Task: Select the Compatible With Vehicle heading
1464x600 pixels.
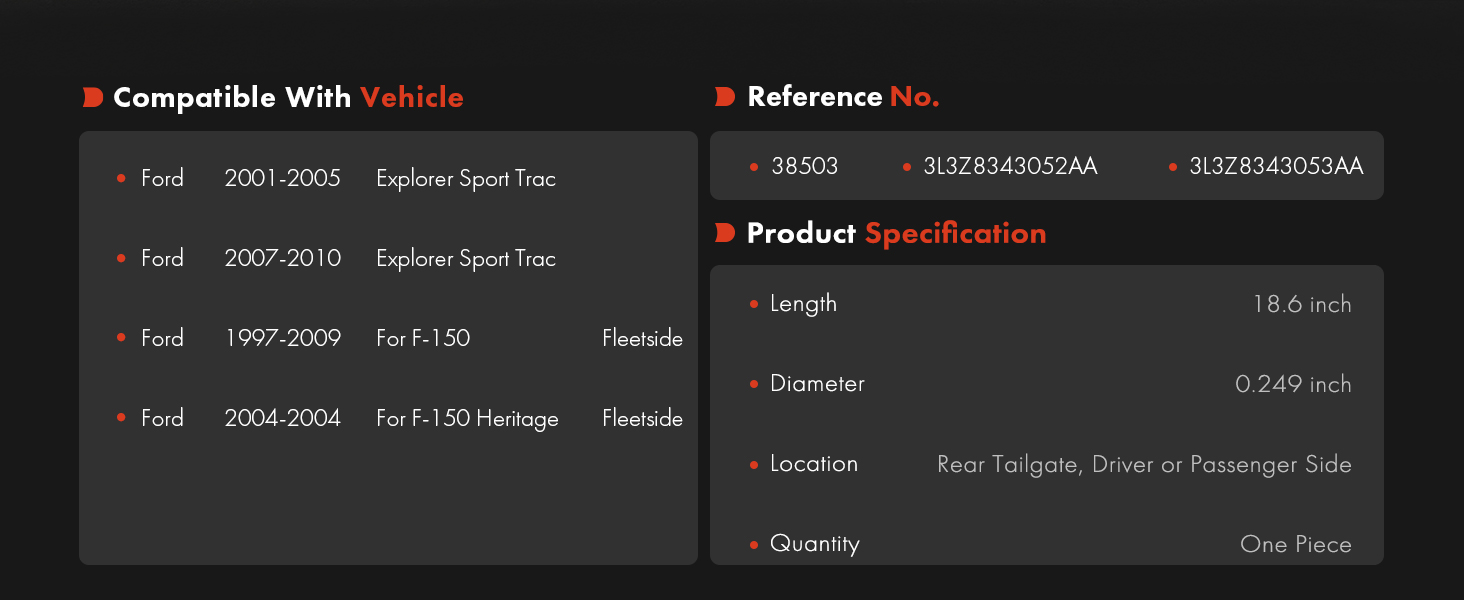Action: 288,97
